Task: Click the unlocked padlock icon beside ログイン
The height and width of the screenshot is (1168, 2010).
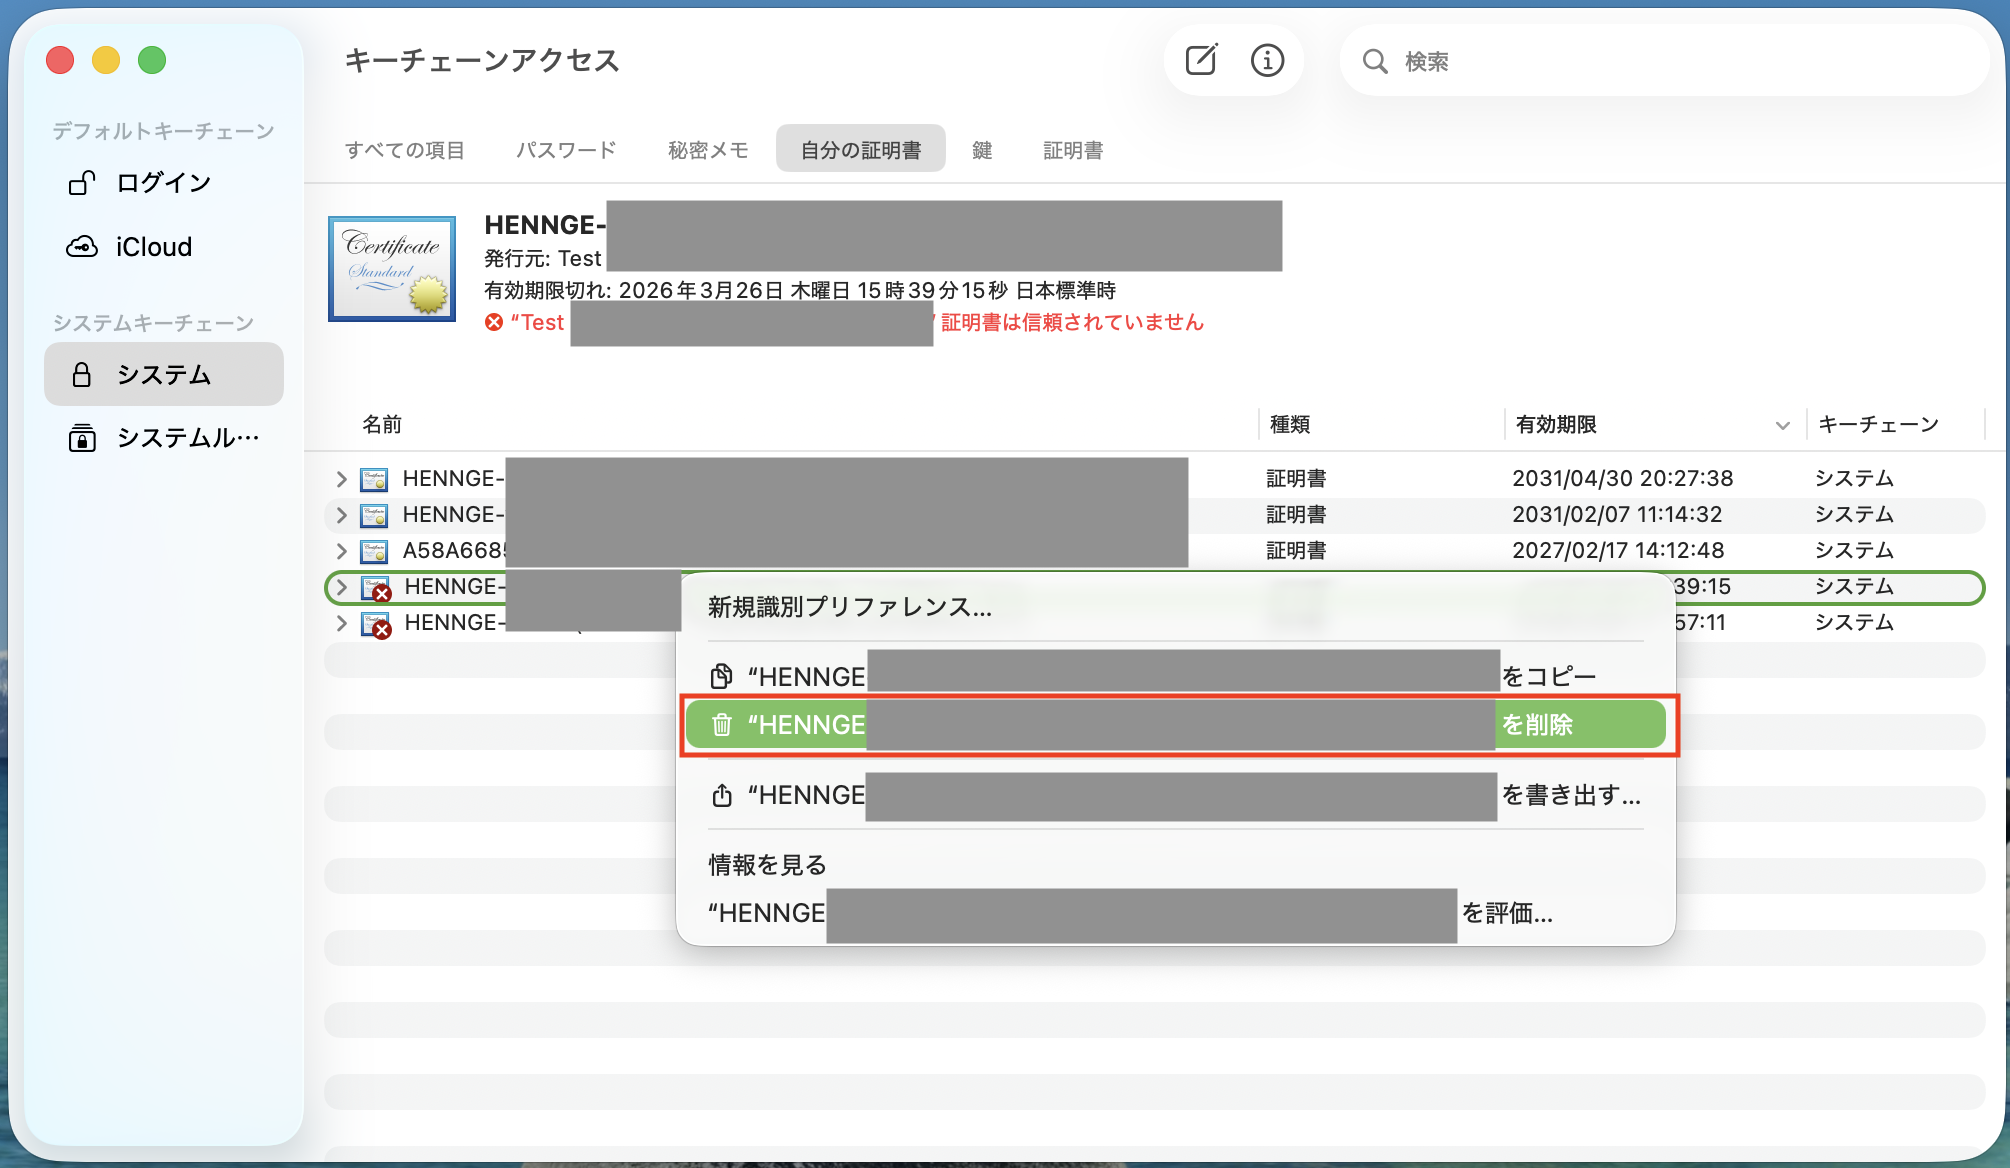Action: (x=81, y=183)
